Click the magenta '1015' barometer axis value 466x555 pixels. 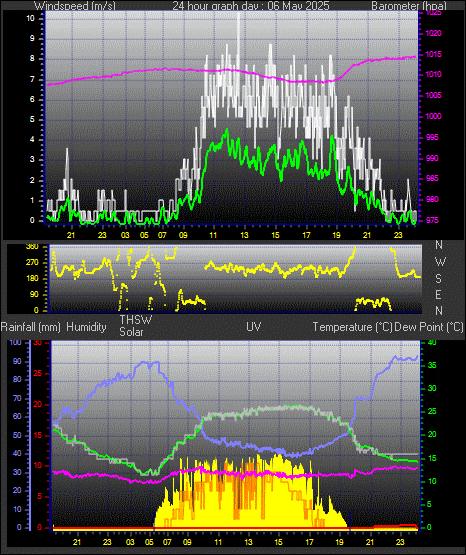pyautogui.click(x=433, y=55)
